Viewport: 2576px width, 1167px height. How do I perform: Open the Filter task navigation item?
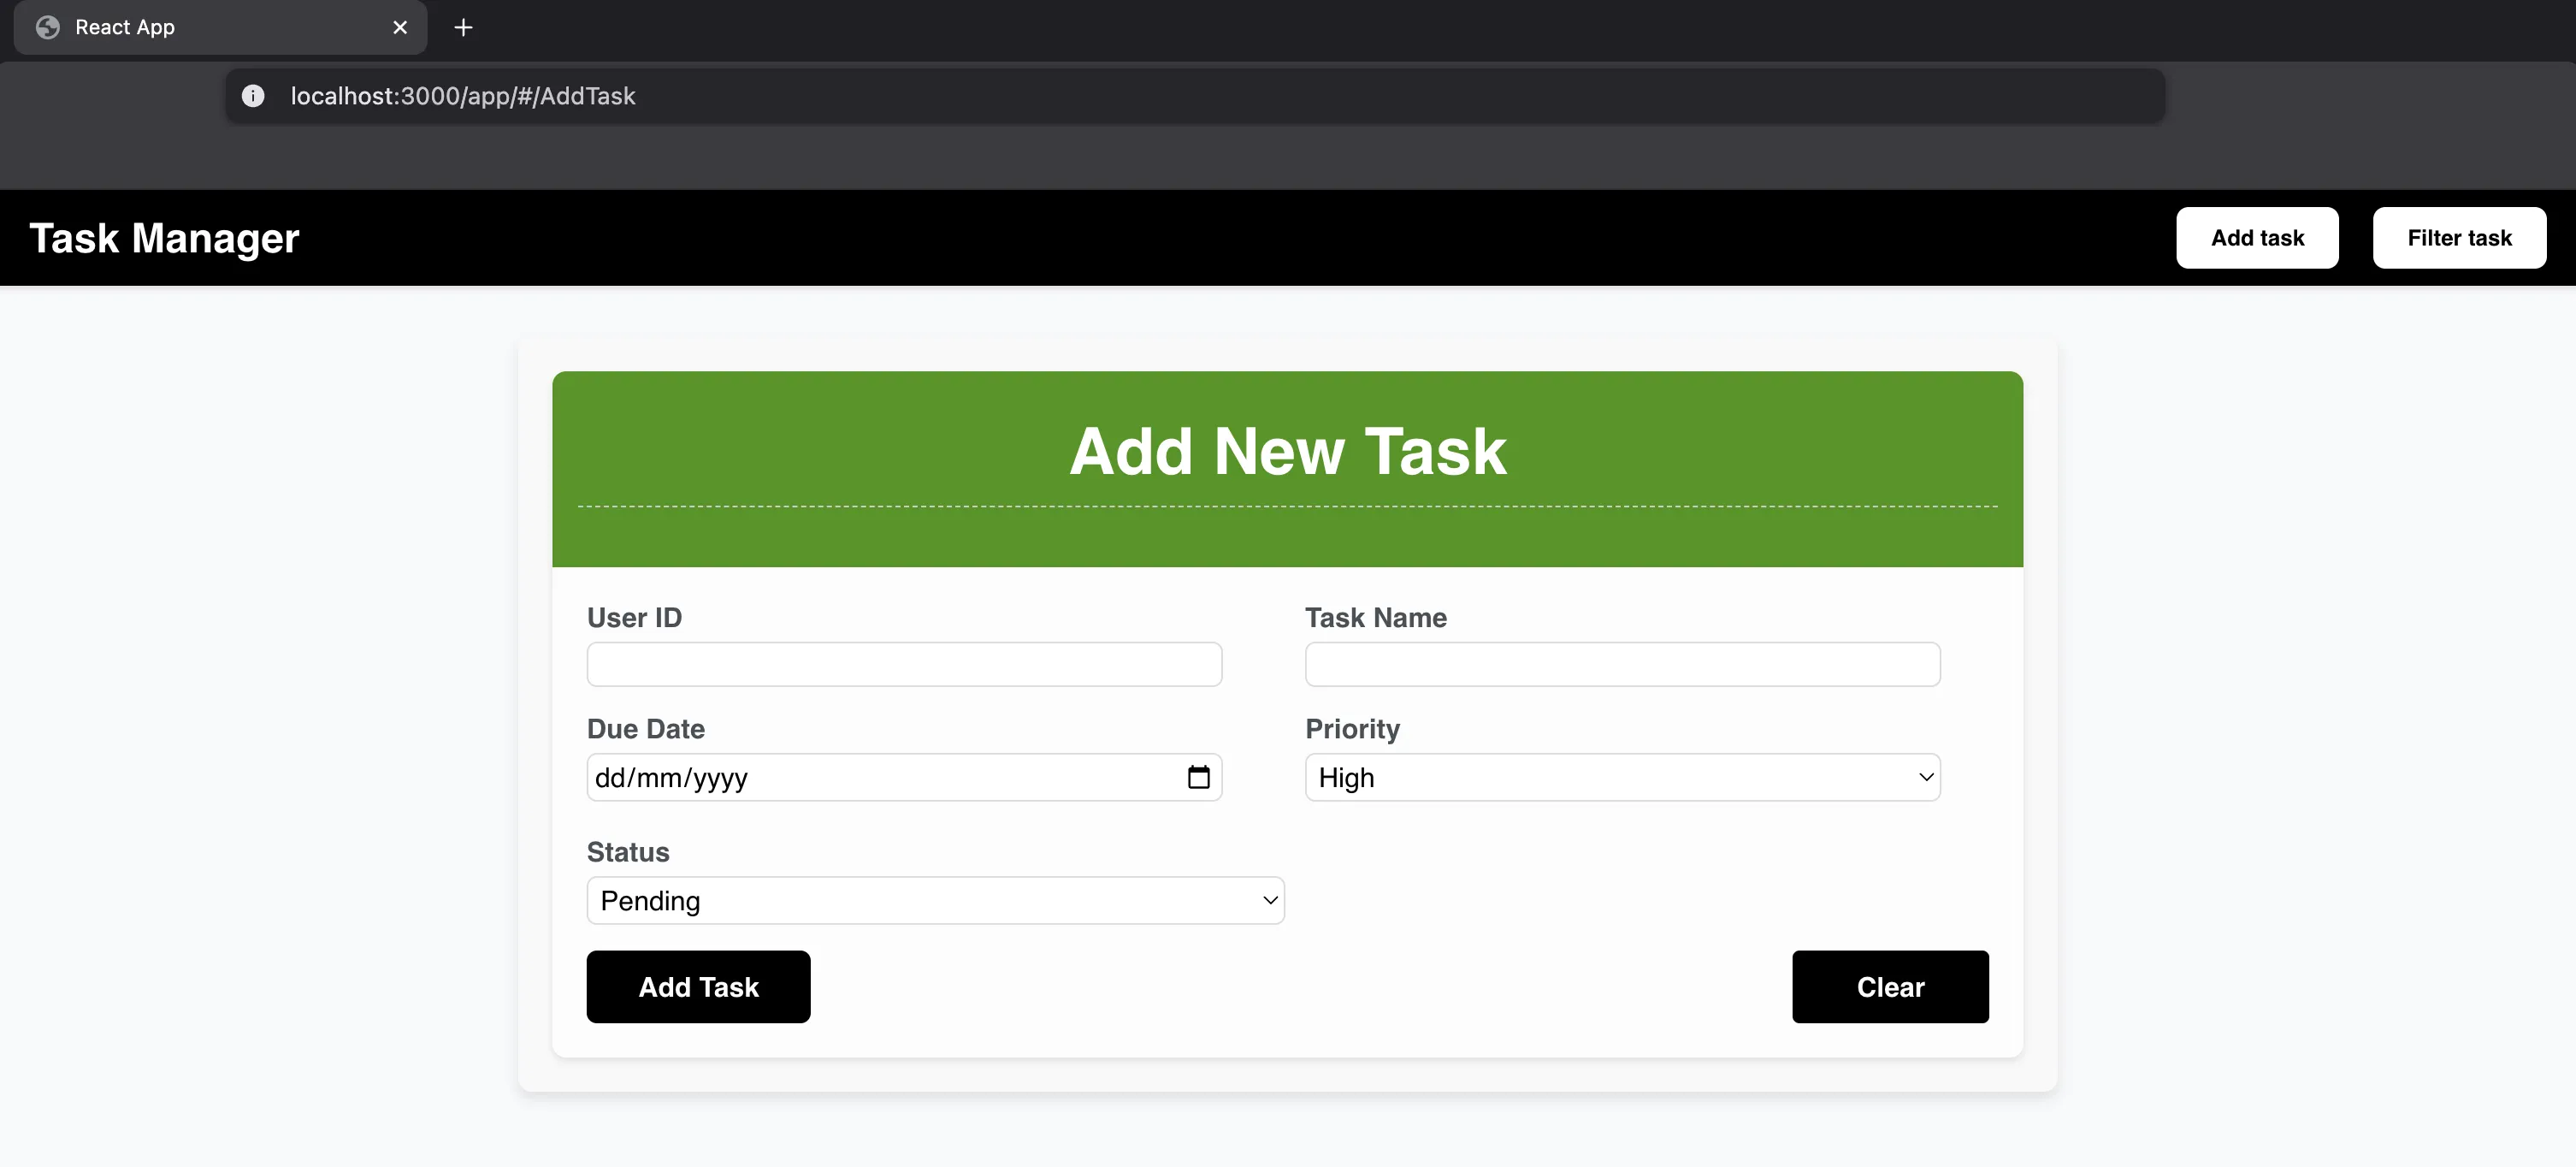2459,238
